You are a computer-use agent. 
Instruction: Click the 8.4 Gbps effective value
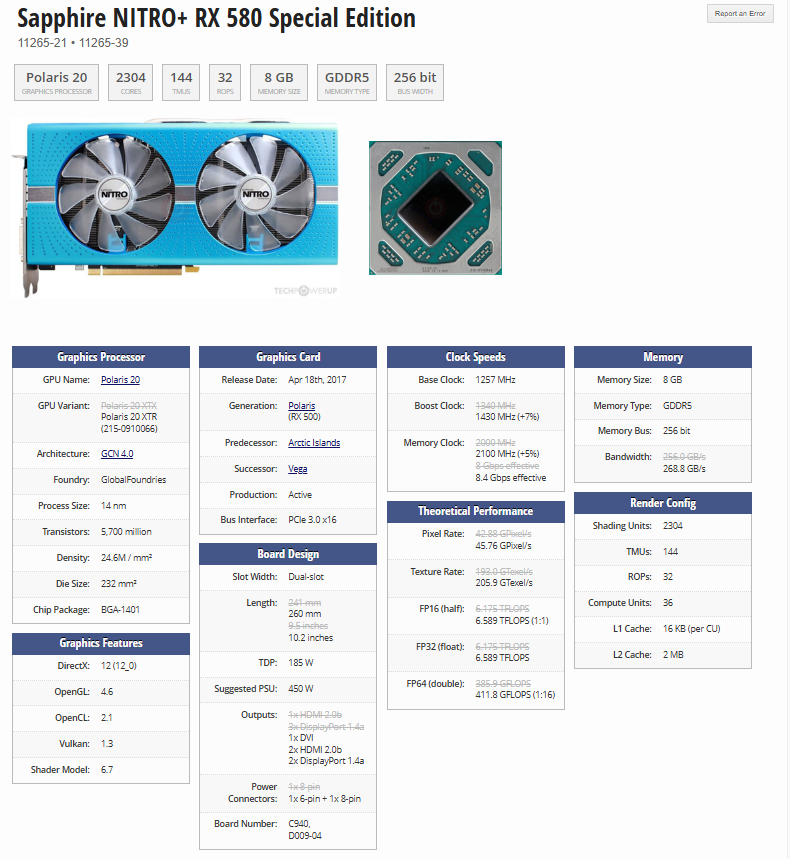[x=511, y=478]
